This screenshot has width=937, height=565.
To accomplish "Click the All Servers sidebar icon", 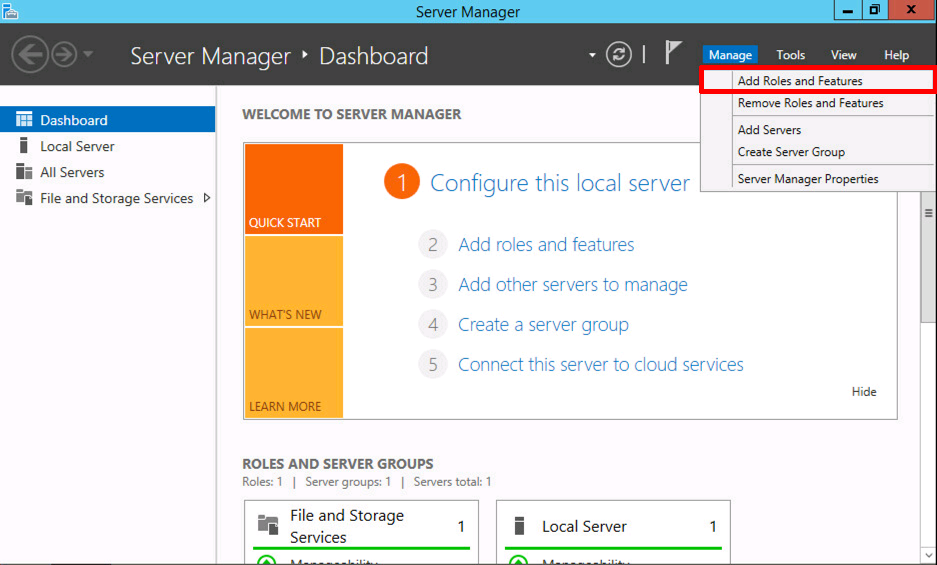I will point(24,172).
